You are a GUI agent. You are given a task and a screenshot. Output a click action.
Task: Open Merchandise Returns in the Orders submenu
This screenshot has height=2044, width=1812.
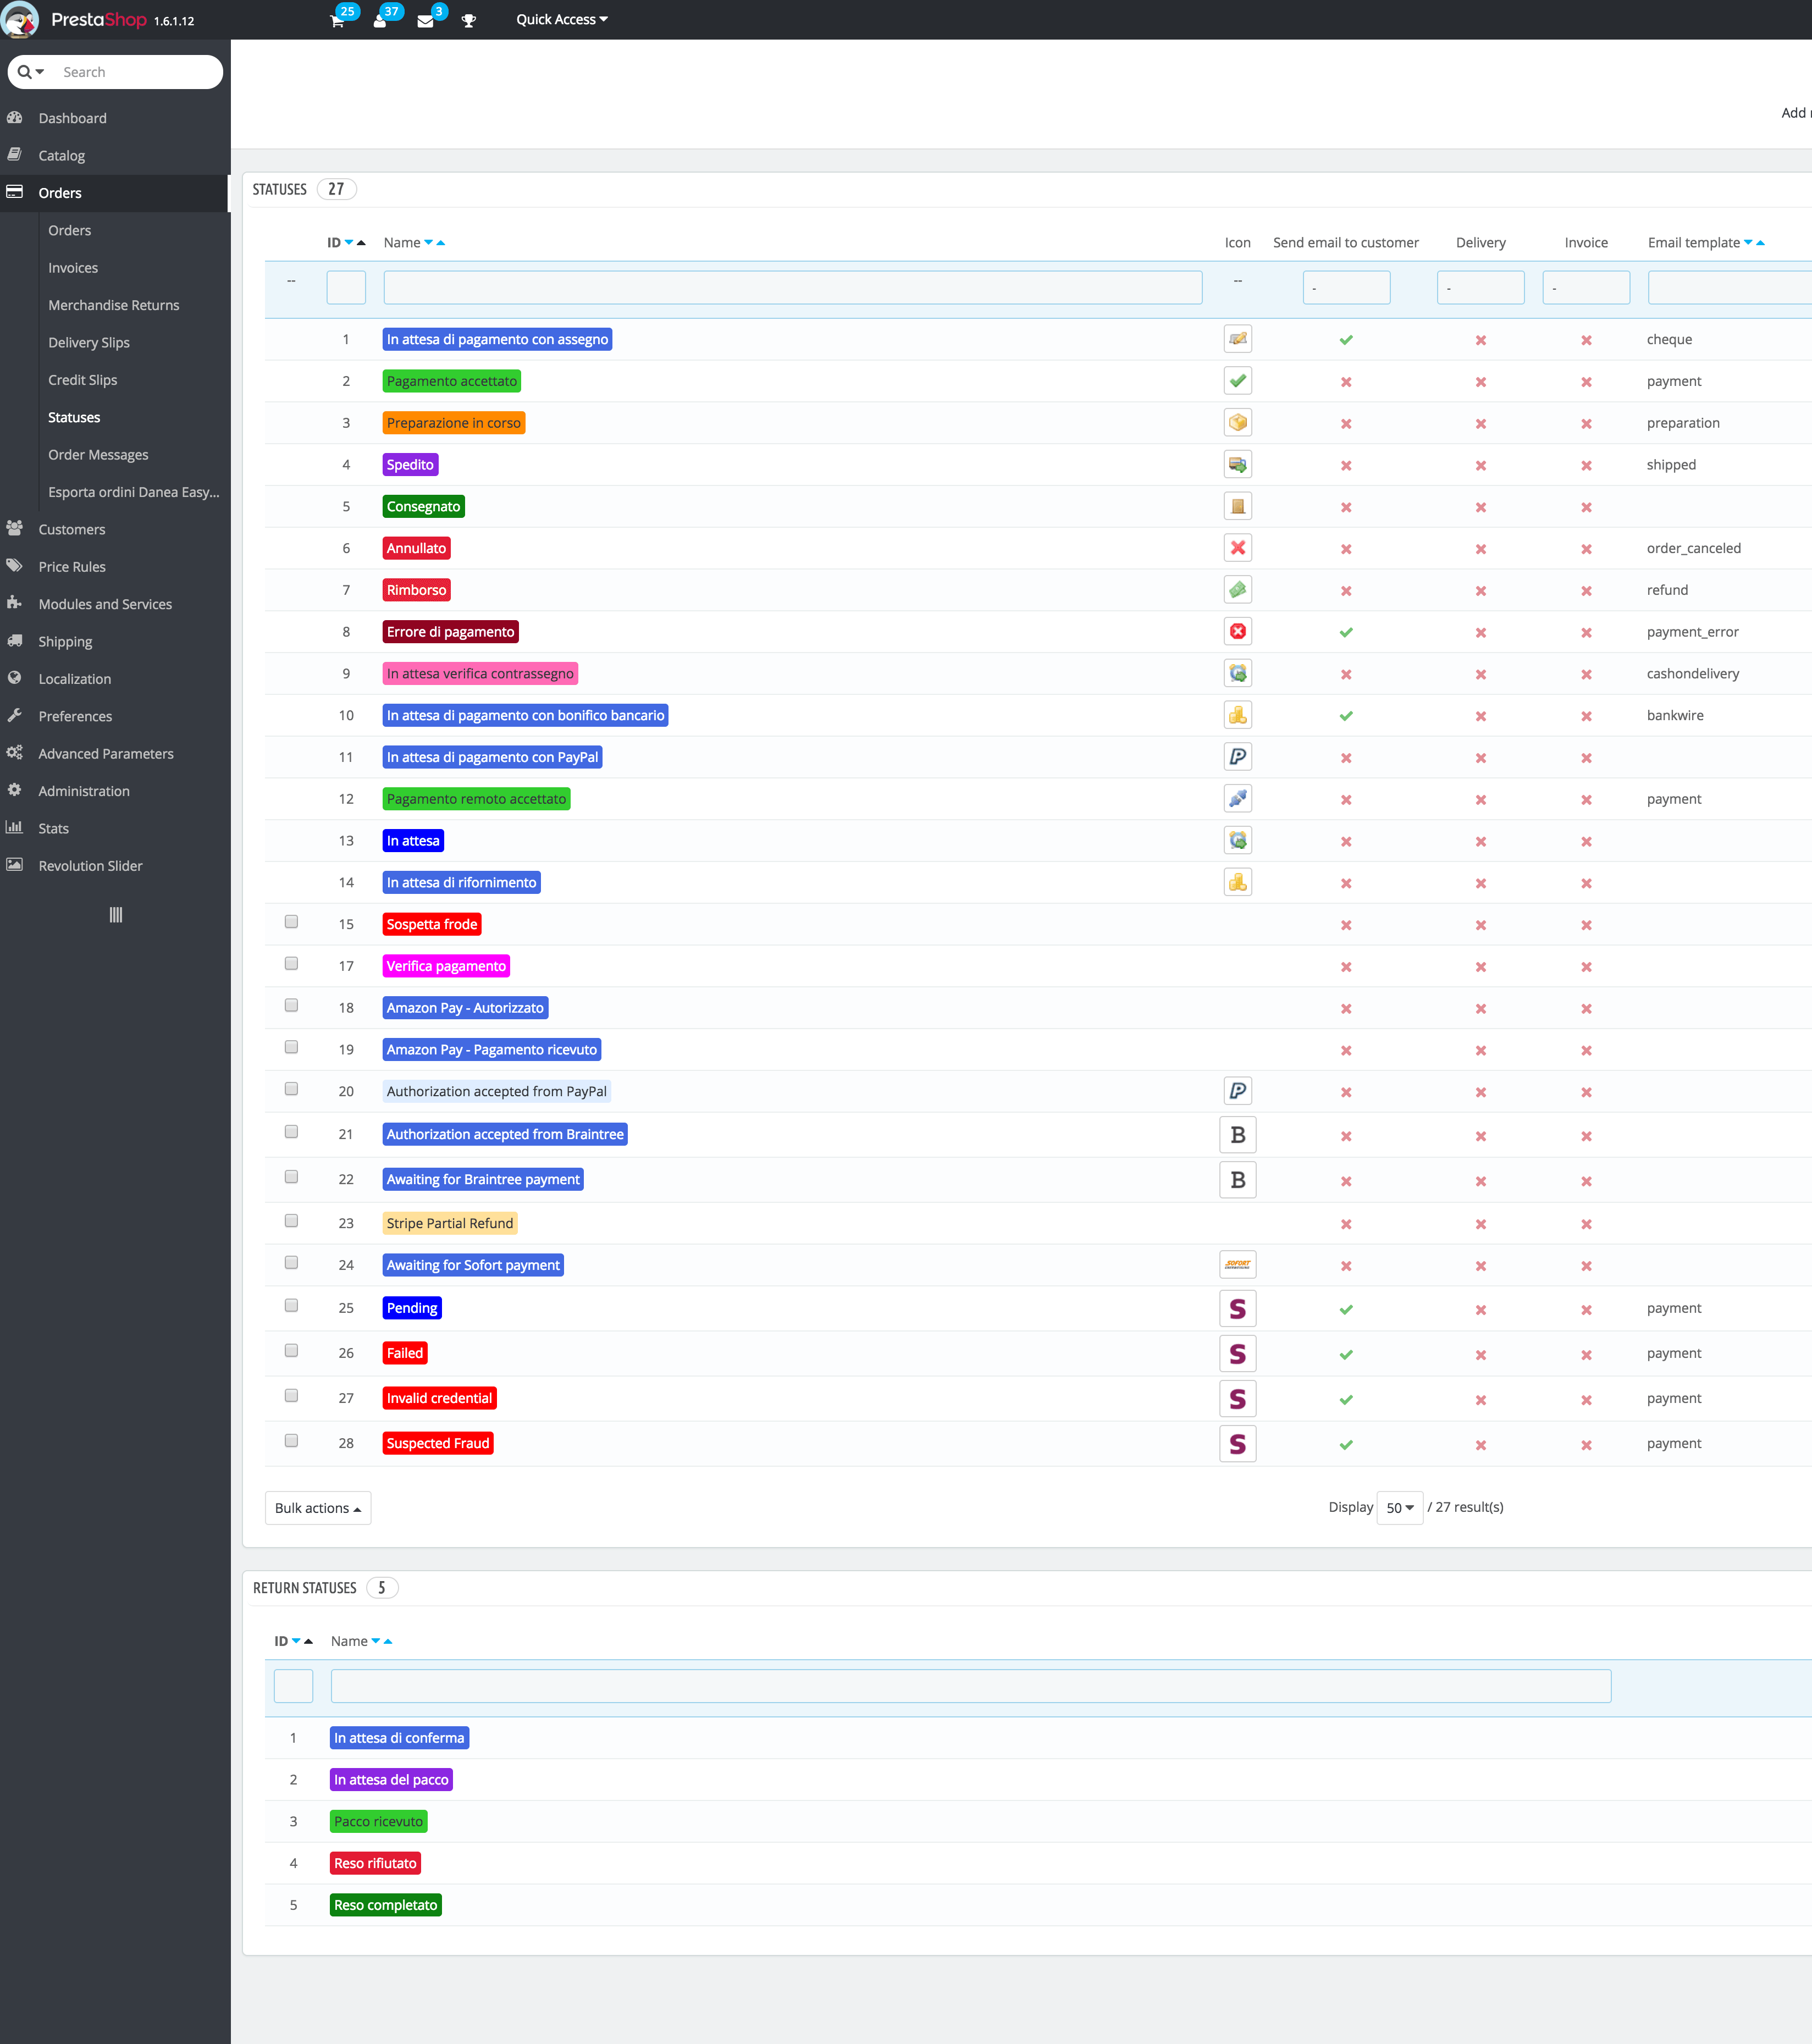[114, 305]
